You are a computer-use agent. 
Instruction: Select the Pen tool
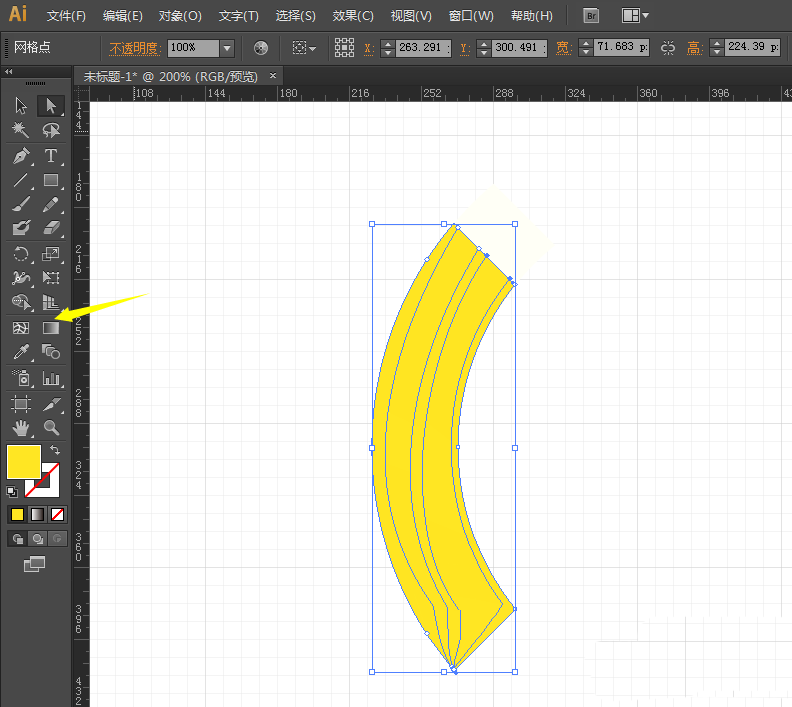tap(21, 156)
